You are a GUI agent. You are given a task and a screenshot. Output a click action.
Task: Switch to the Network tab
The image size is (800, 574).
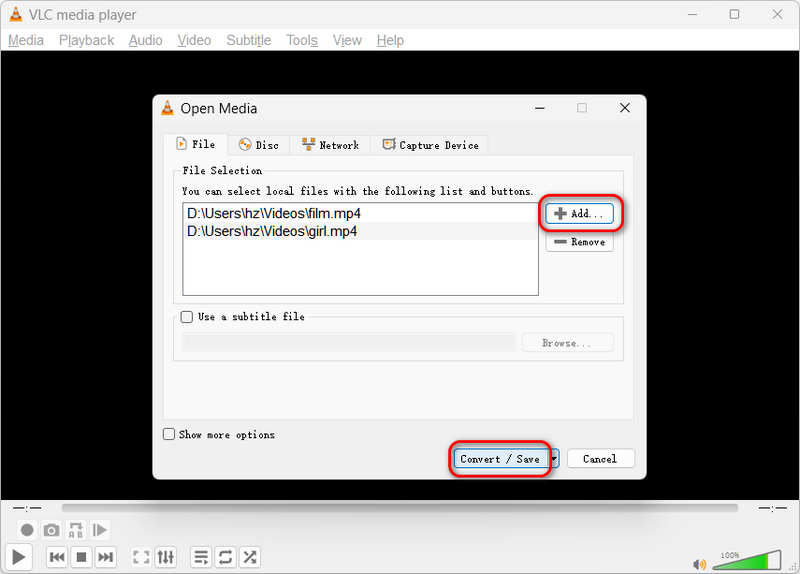330,145
